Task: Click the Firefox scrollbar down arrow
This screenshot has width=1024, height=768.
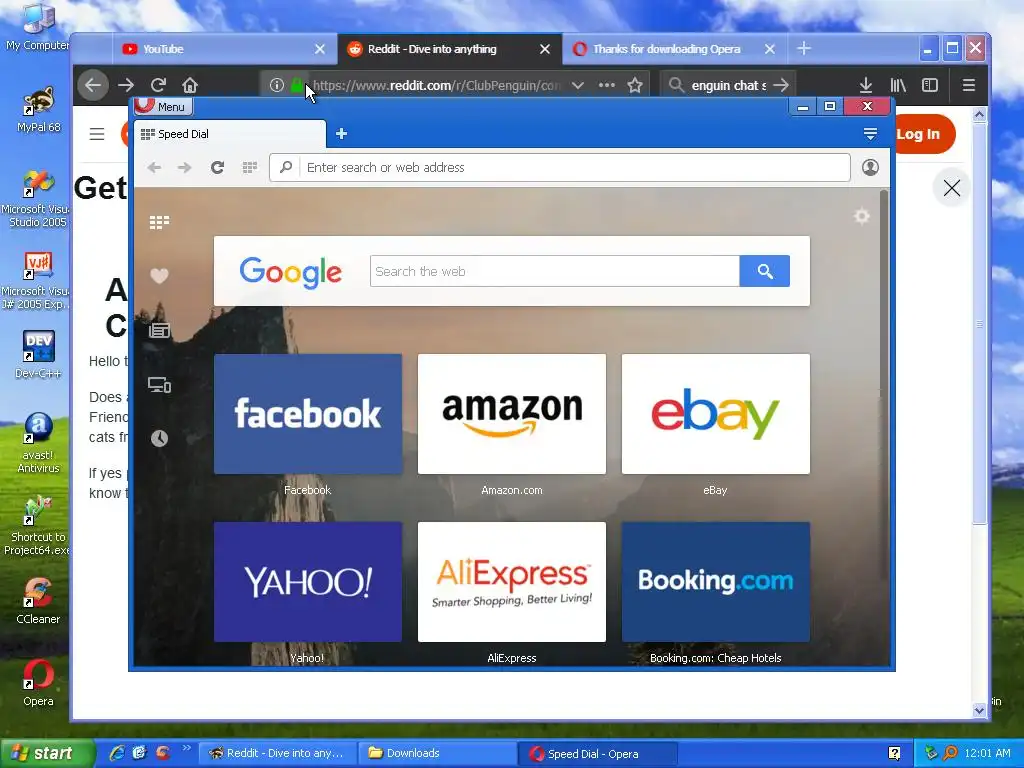Action: coord(979,710)
